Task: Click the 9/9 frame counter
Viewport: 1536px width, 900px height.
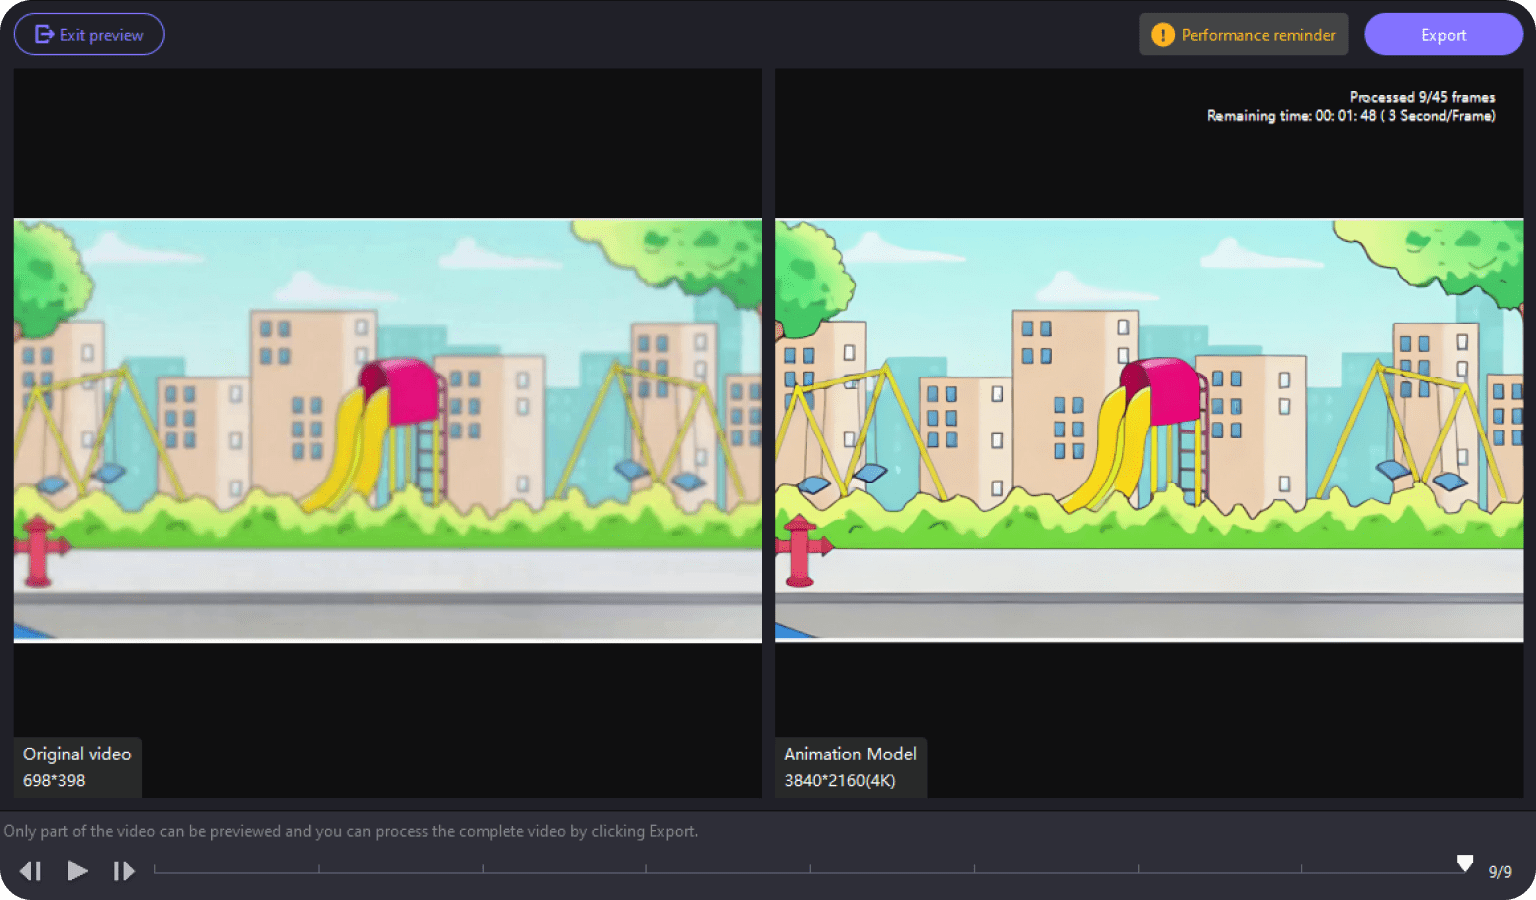Action: (x=1500, y=872)
